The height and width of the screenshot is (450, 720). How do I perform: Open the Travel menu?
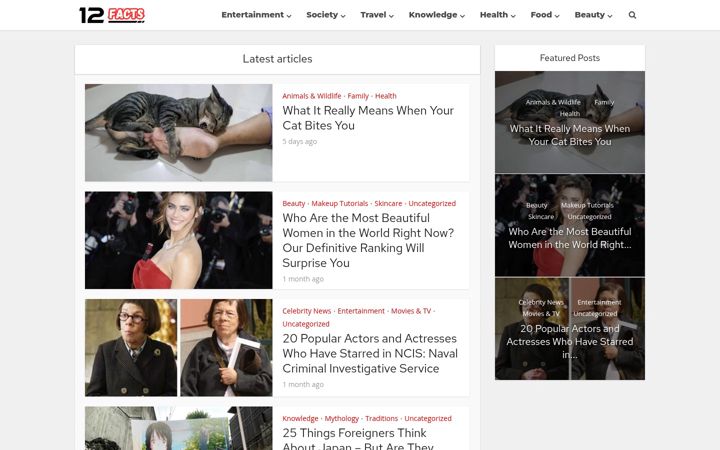377,15
